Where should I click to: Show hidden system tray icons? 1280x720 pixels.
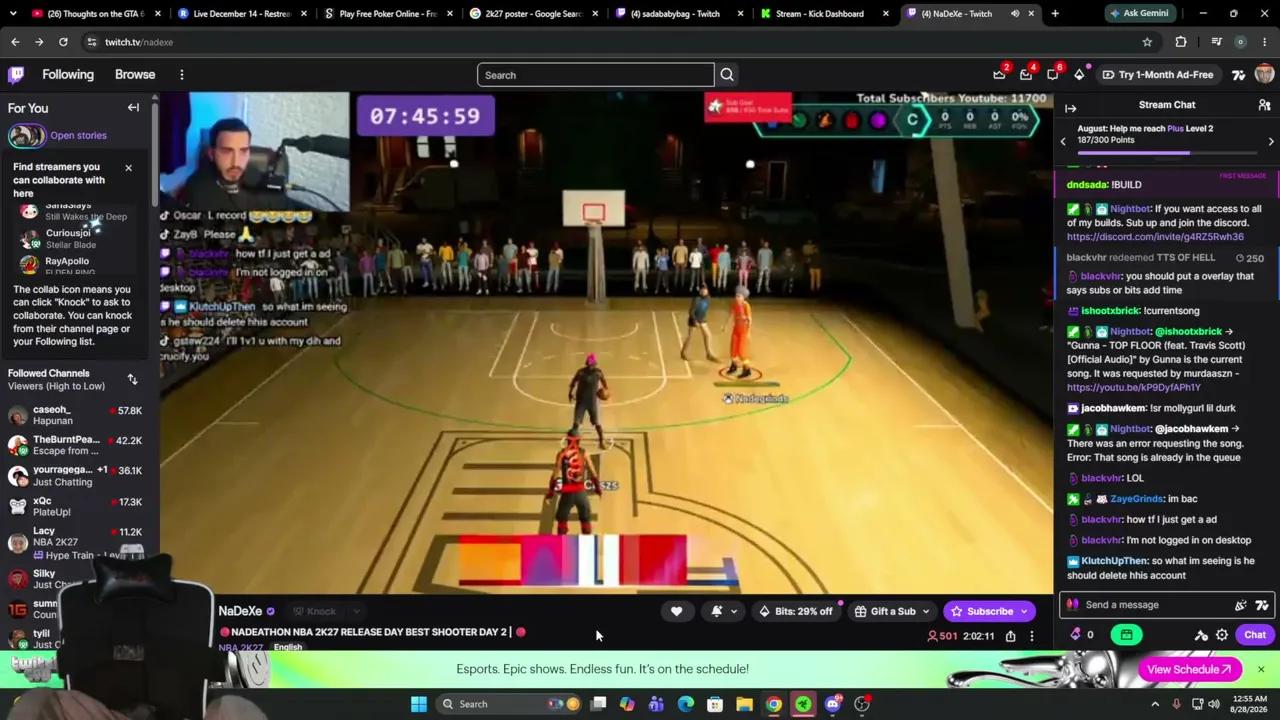point(1155,704)
